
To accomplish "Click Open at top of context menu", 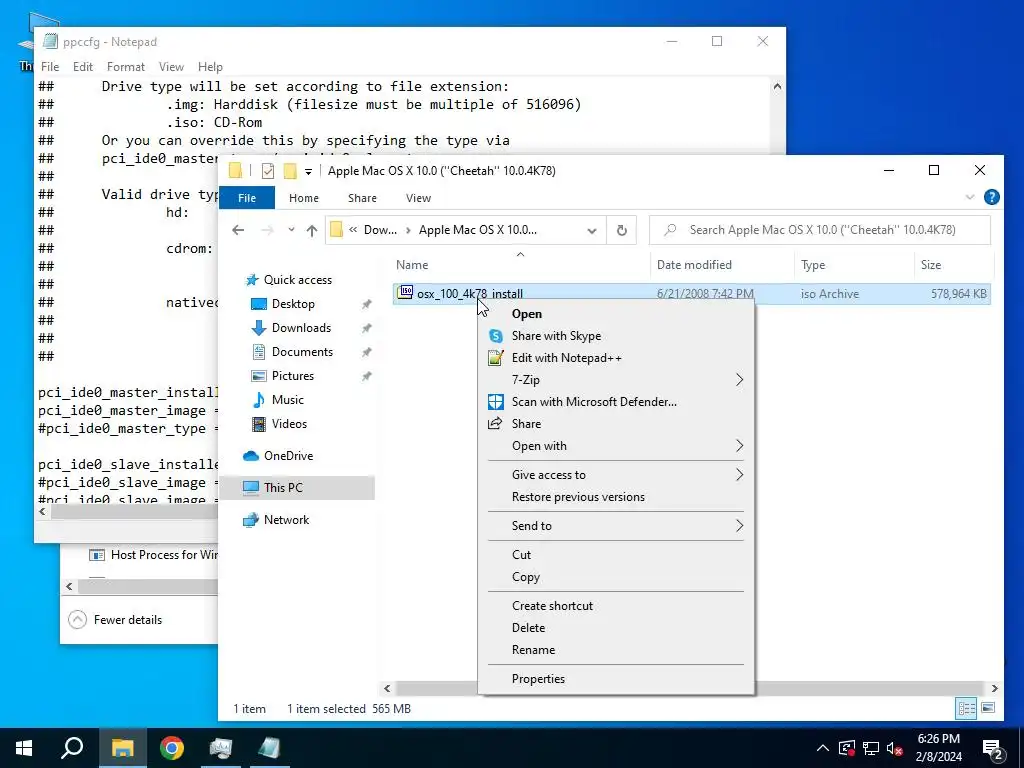I will point(526,313).
